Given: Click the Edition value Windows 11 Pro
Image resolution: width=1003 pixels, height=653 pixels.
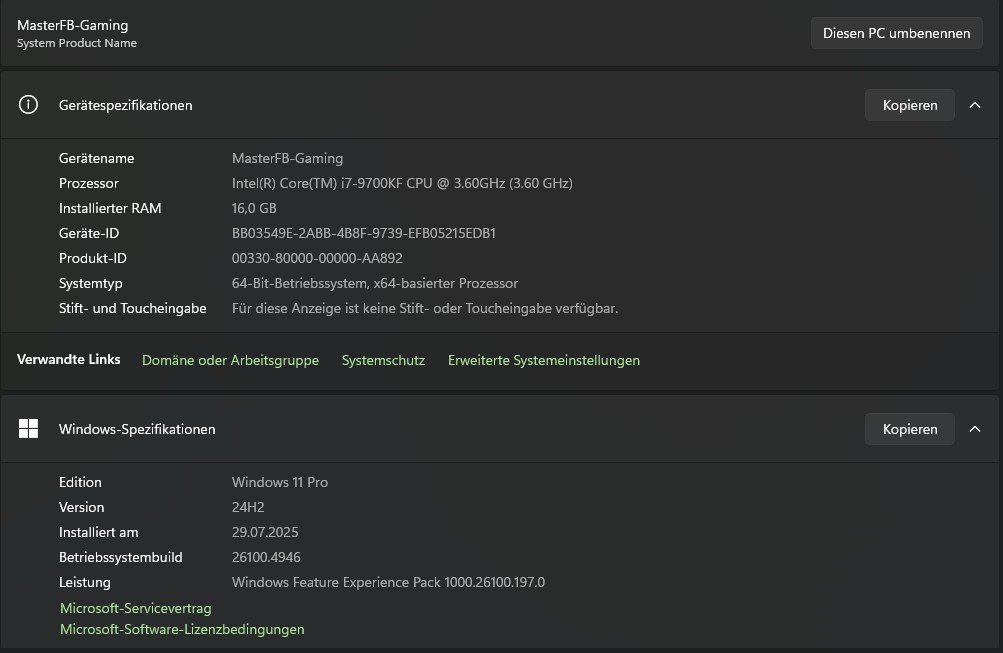Looking at the screenshot, I should 280,482.
